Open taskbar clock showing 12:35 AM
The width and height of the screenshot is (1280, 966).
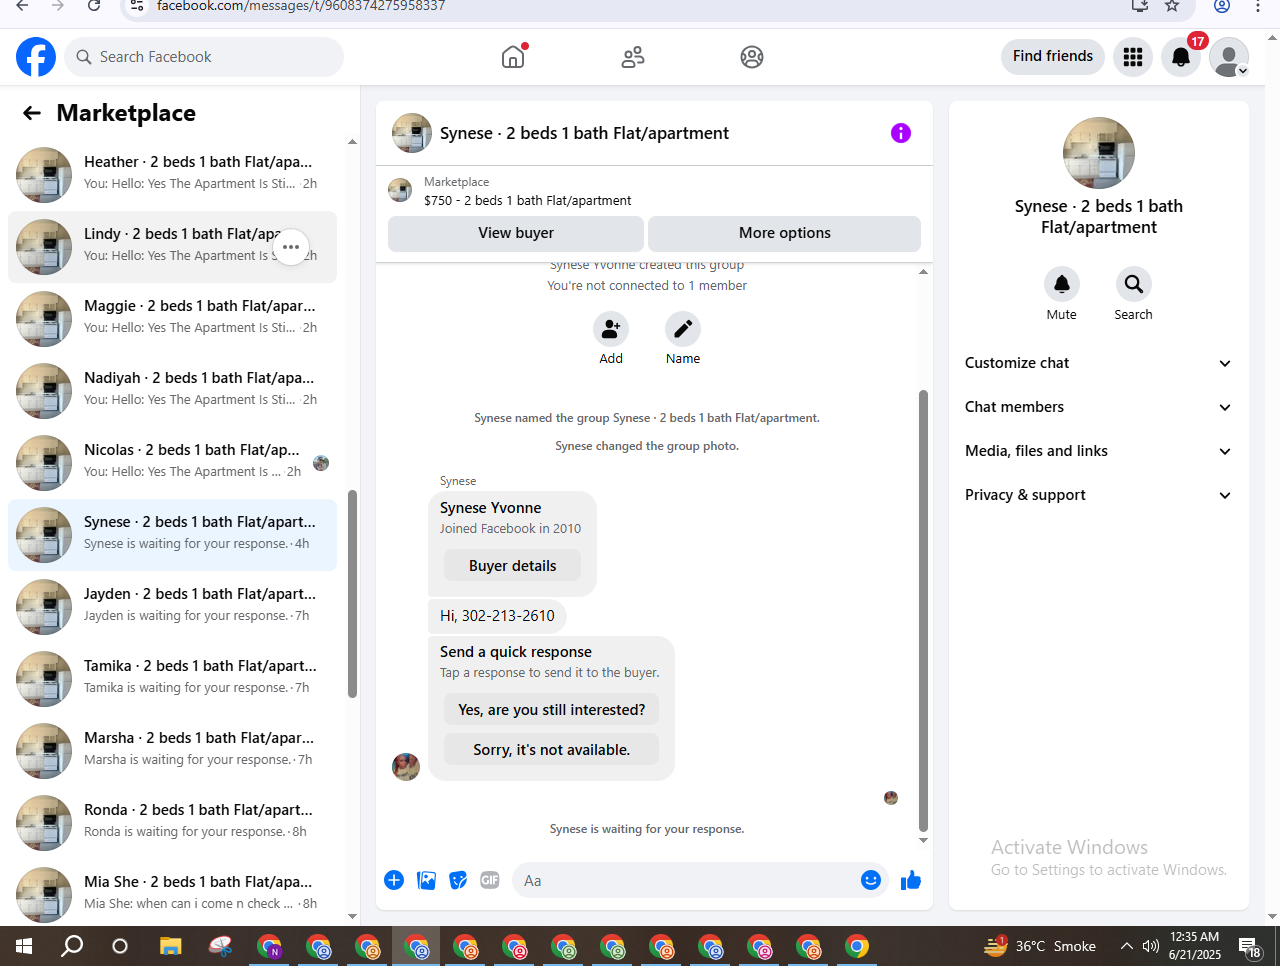tap(1195, 946)
